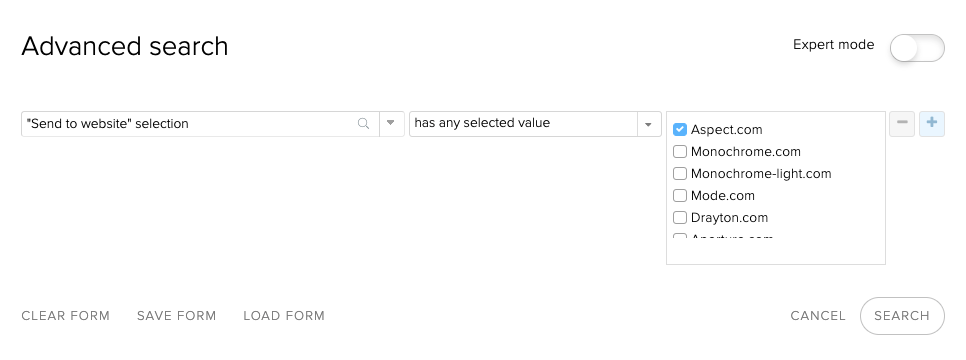Add a new criterion with plus button
Image resolution: width=966 pixels, height=360 pixels.
(x=932, y=124)
